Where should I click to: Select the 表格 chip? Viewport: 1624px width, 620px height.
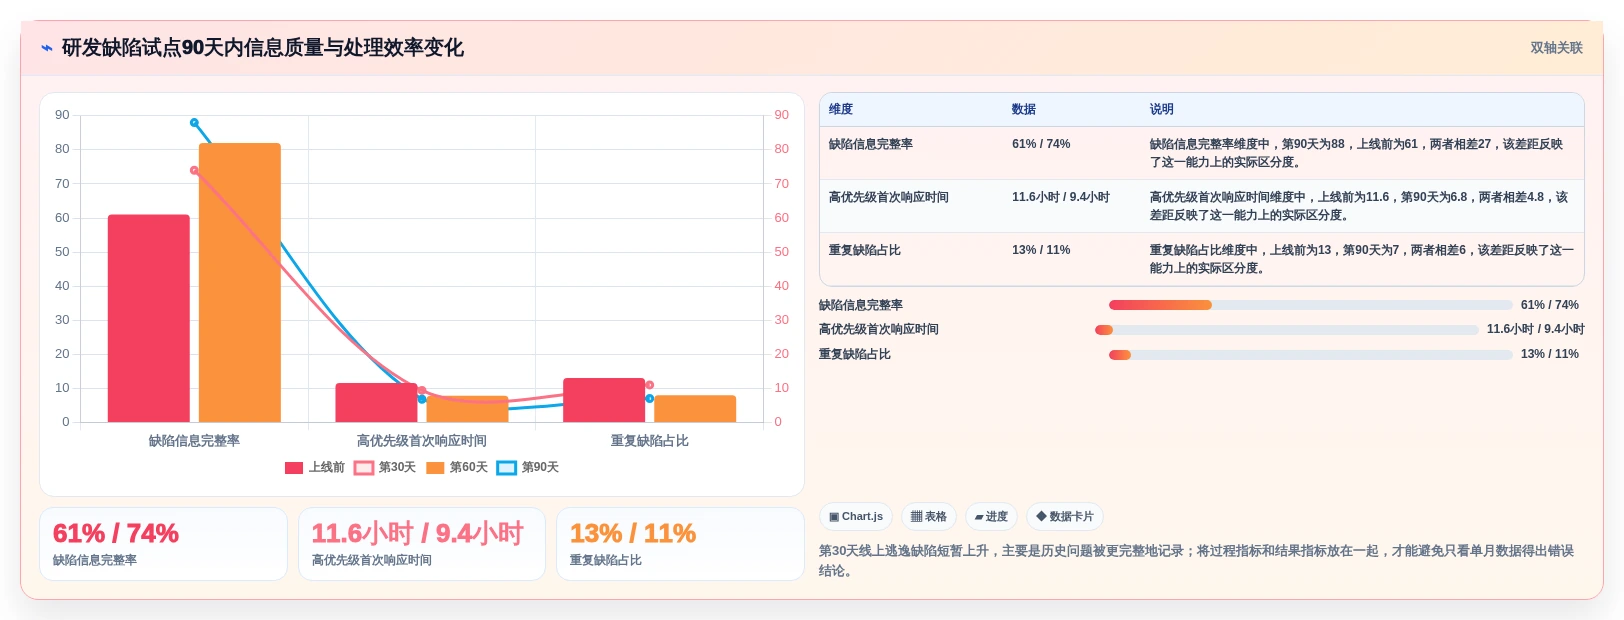coord(929,517)
